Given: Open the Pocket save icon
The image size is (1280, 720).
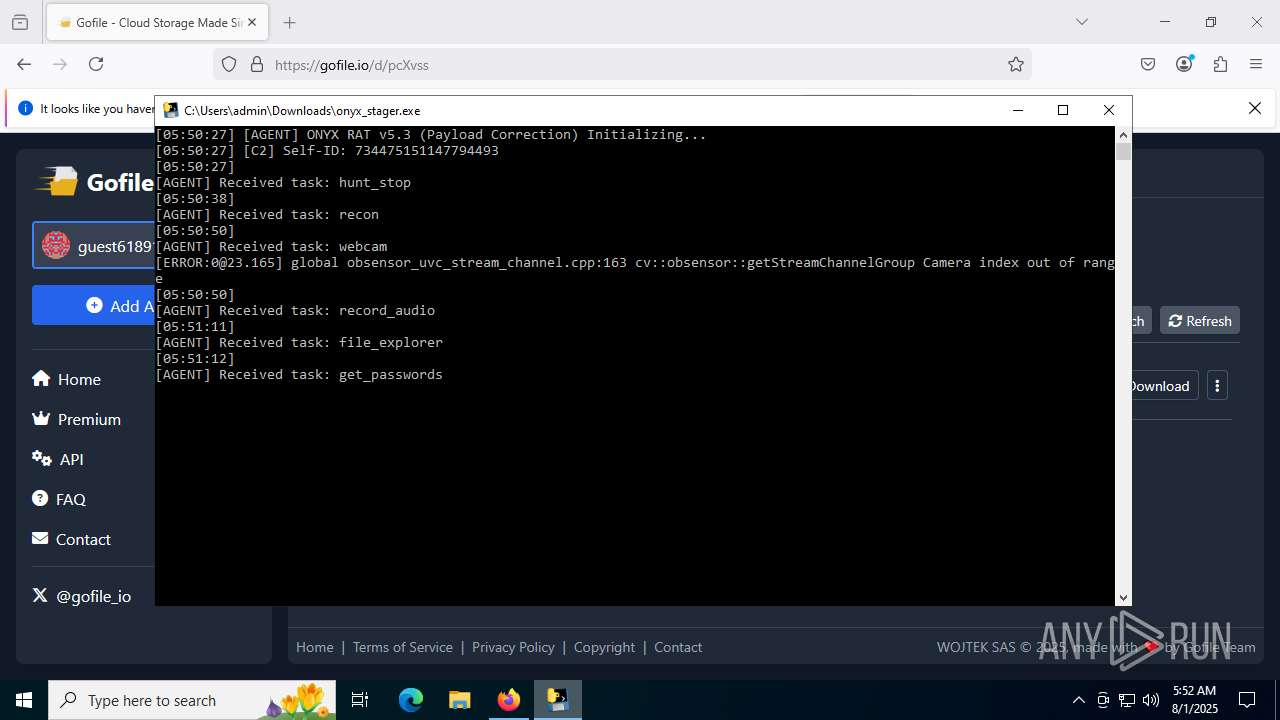Looking at the screenshot, I should pos(1148,64).
